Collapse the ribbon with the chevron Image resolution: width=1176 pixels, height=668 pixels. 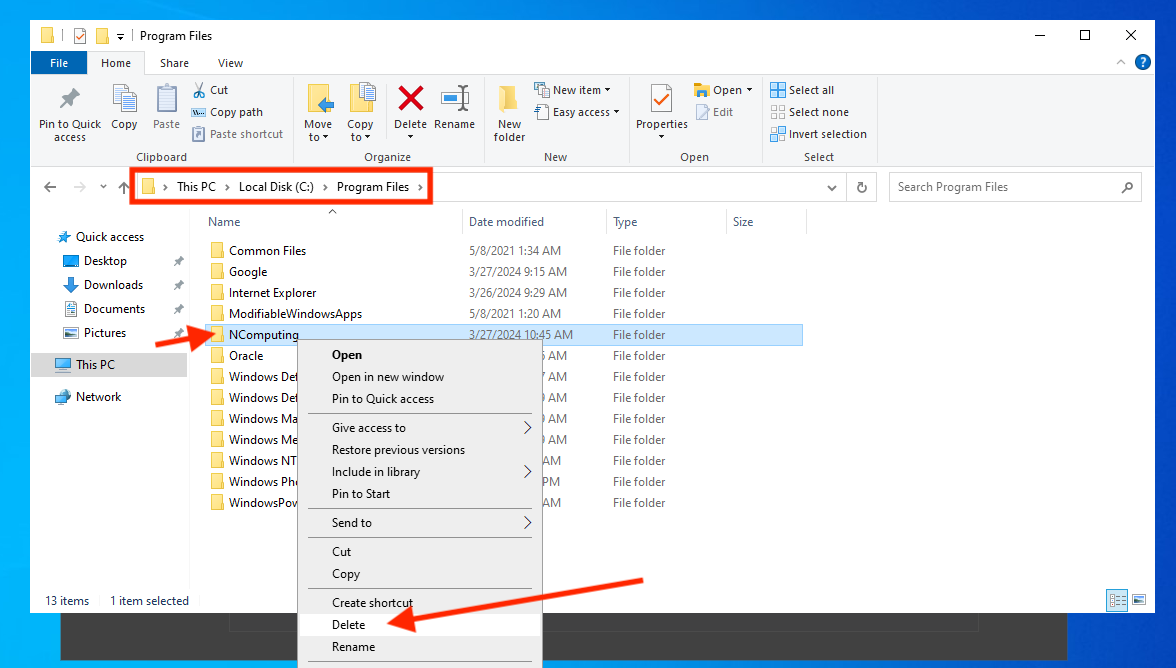(x=1120, y=62)
